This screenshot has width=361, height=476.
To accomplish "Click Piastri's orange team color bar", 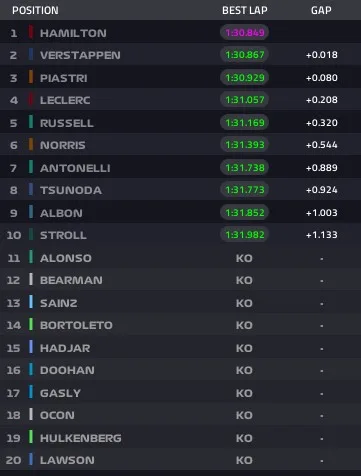I will (31, 77).
